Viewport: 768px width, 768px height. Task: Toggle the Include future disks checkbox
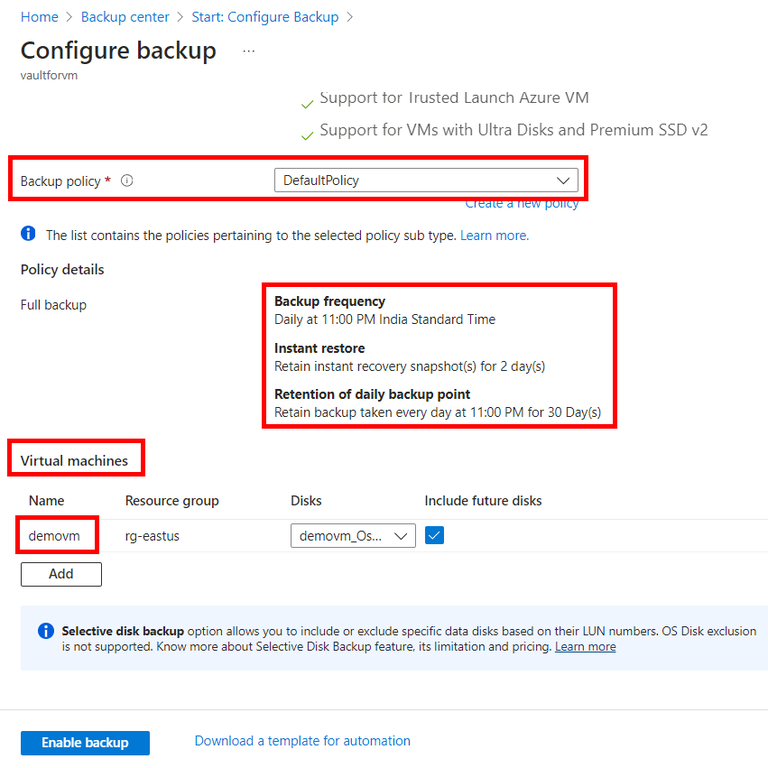pyautogui.click(x=434, y=535)
